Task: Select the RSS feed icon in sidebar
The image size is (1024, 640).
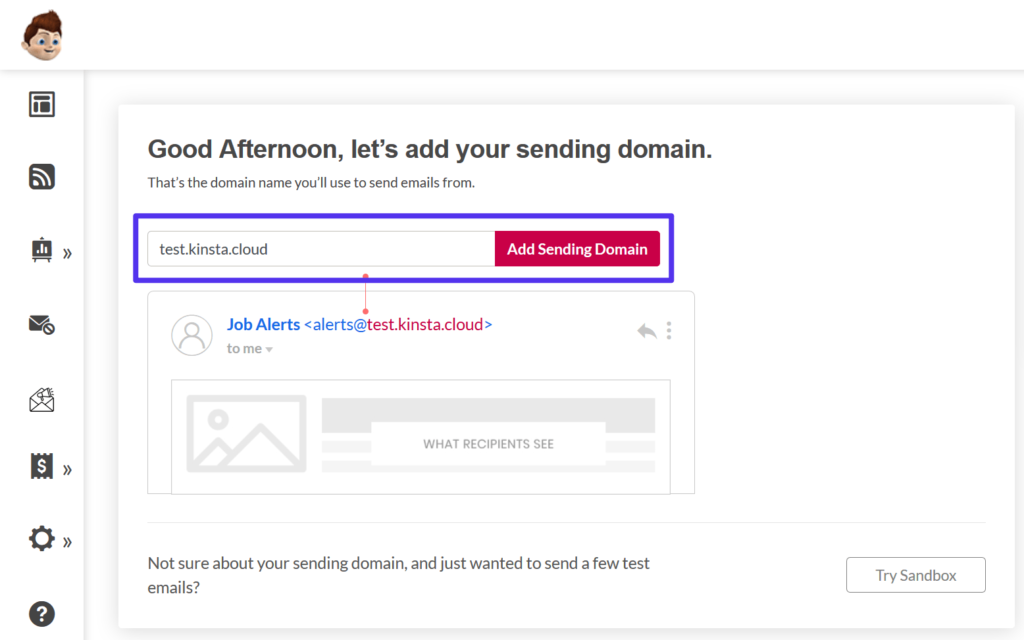Action: [41, 177]
